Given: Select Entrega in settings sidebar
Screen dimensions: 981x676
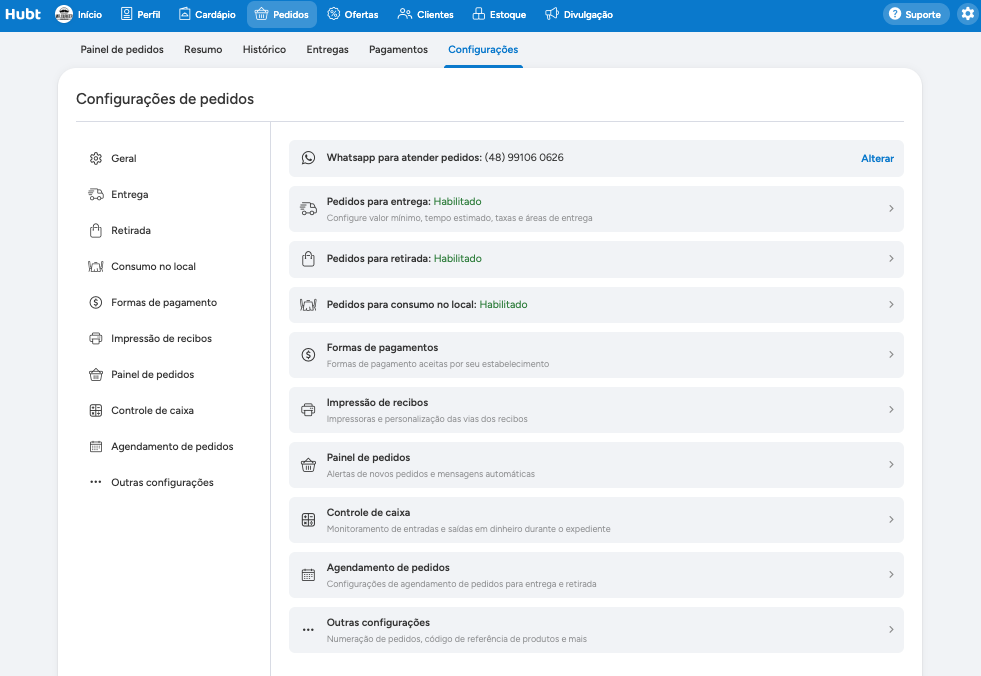Looking at the screenshot, I should 130,195.
